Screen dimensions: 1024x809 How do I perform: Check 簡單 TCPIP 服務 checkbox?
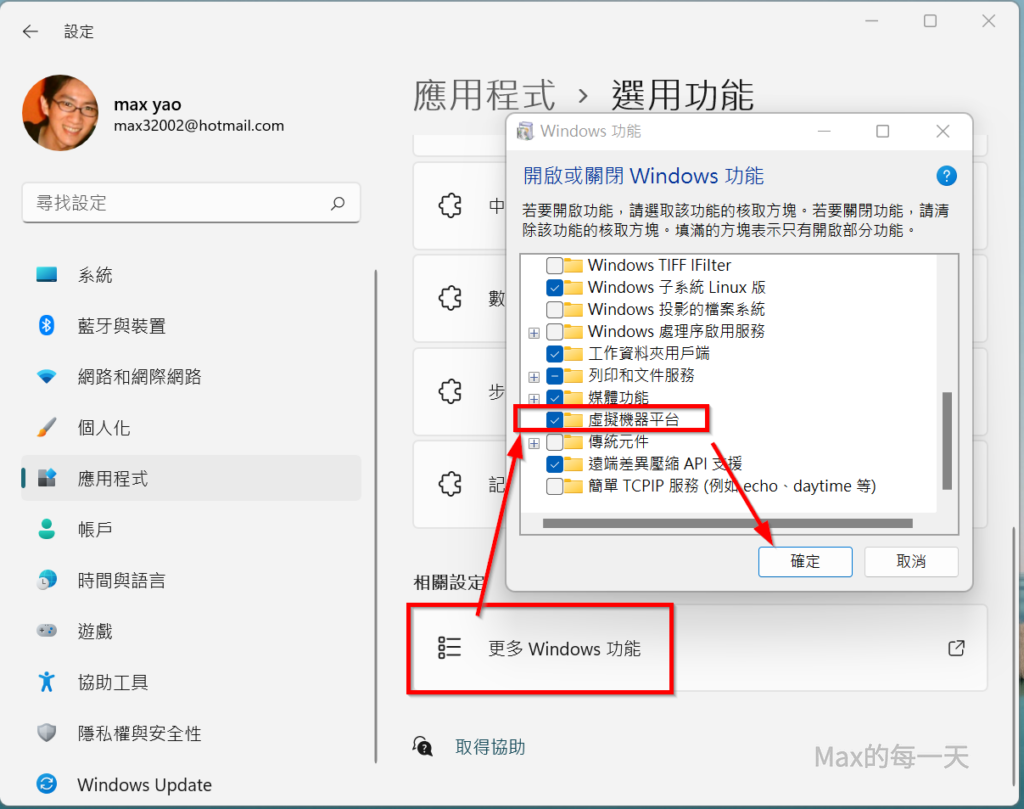click(554, 486)
